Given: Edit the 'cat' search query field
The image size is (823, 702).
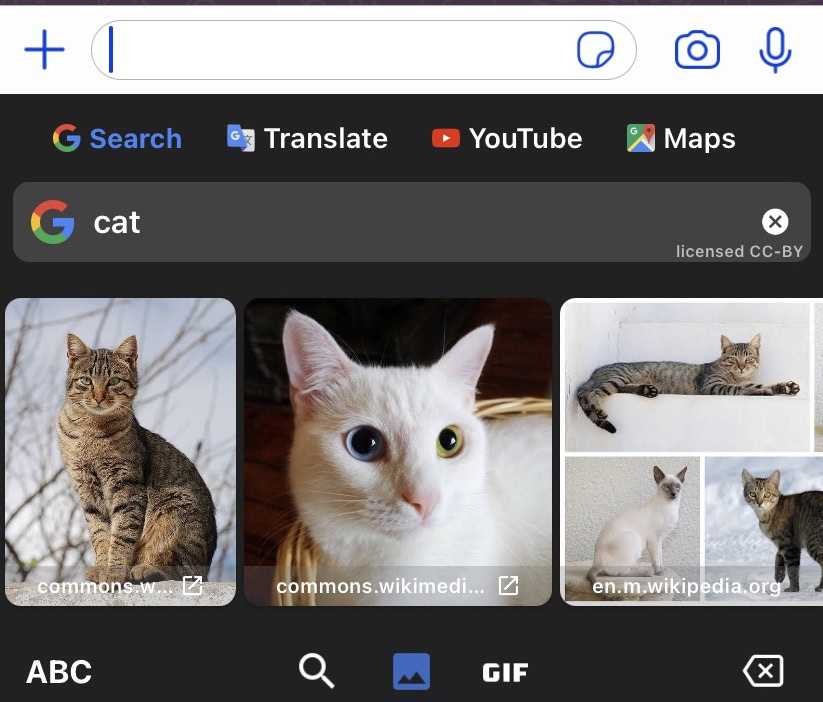Looking at the screenshot, I should 412,222.
